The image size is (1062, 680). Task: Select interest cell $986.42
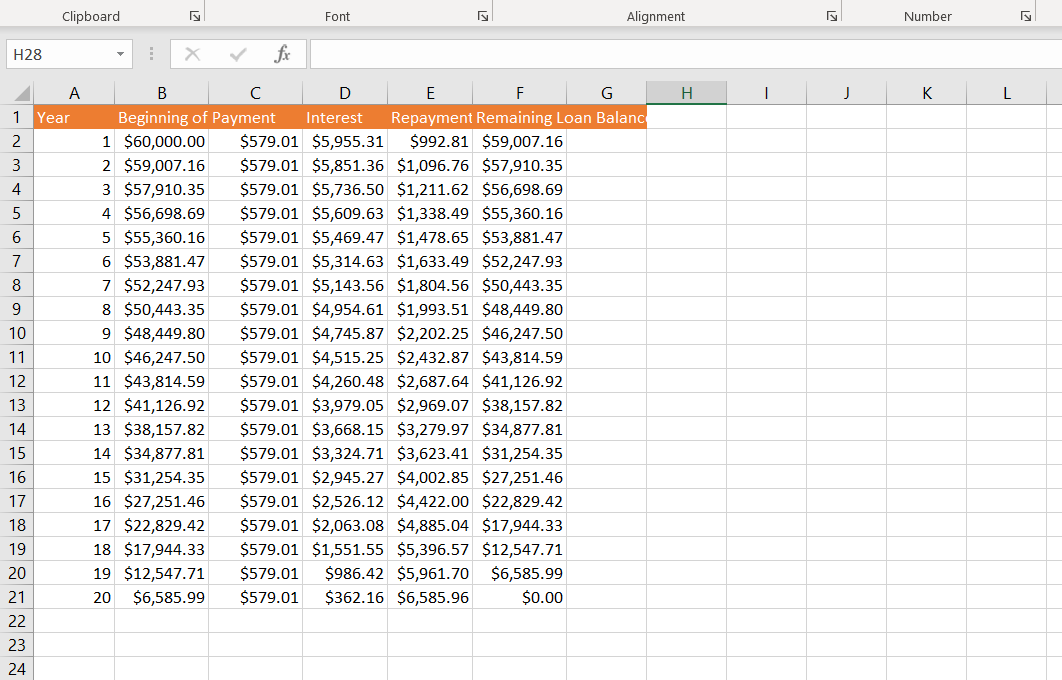click(345, 574)
